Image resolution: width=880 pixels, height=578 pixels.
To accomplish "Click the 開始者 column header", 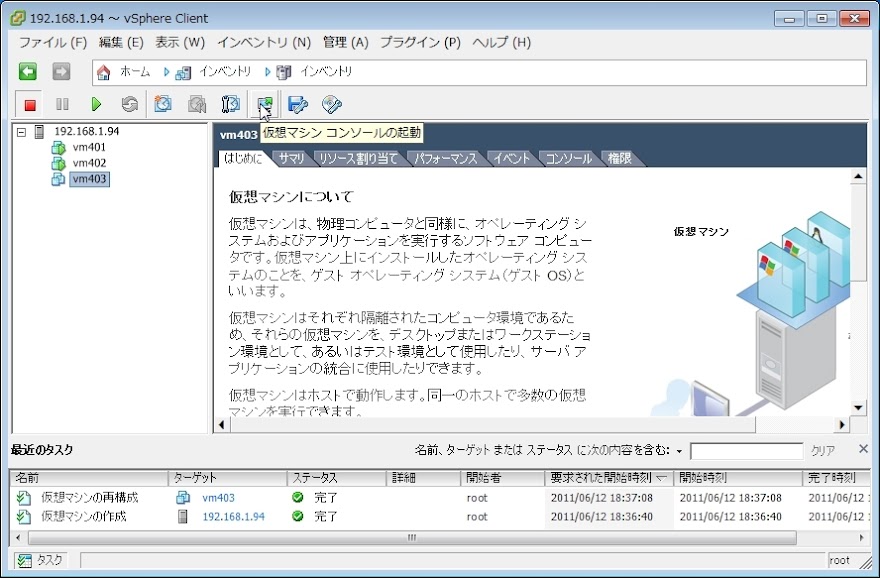I will (502, 478).
